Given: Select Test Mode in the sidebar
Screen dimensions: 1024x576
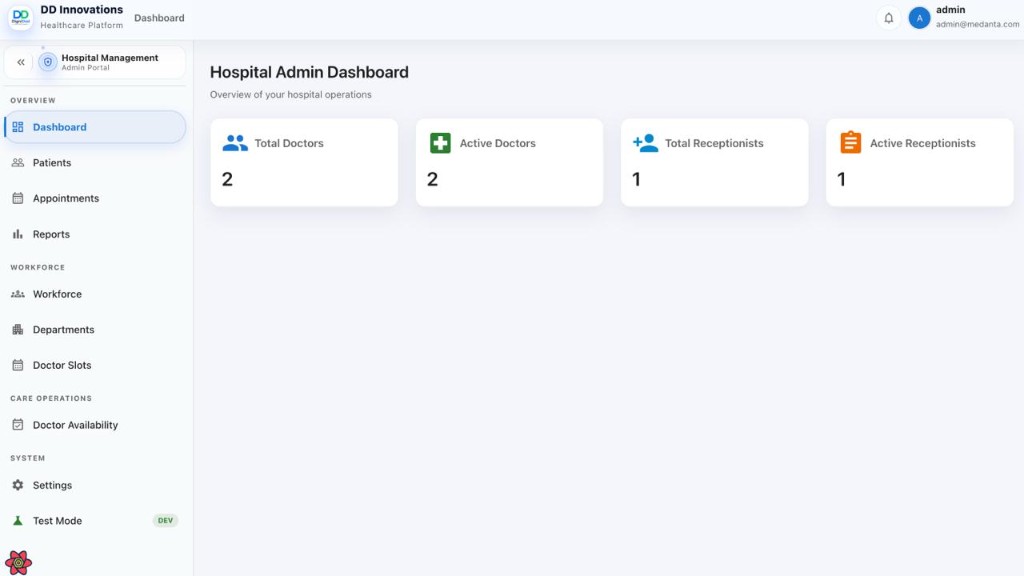Looking at the screenshot, I should tap(95, 520).
